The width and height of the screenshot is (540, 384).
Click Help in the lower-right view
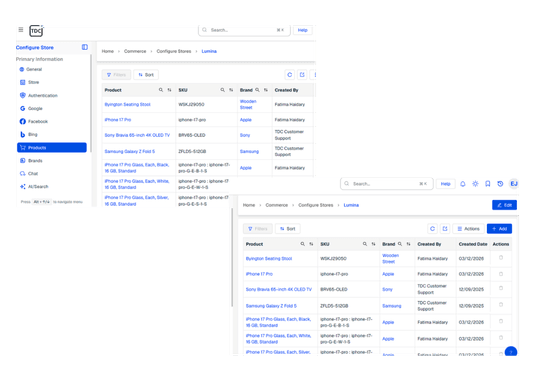coord(445,184)
